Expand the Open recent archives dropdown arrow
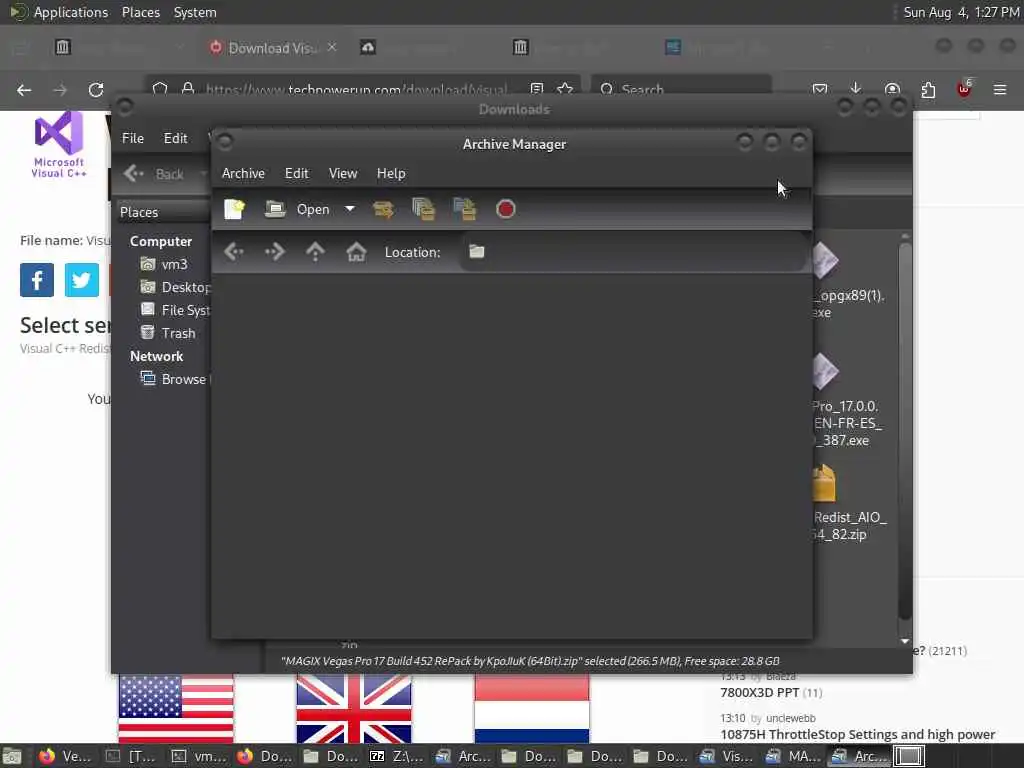The width and height of the screenshot is (1024, 768). 350,209
